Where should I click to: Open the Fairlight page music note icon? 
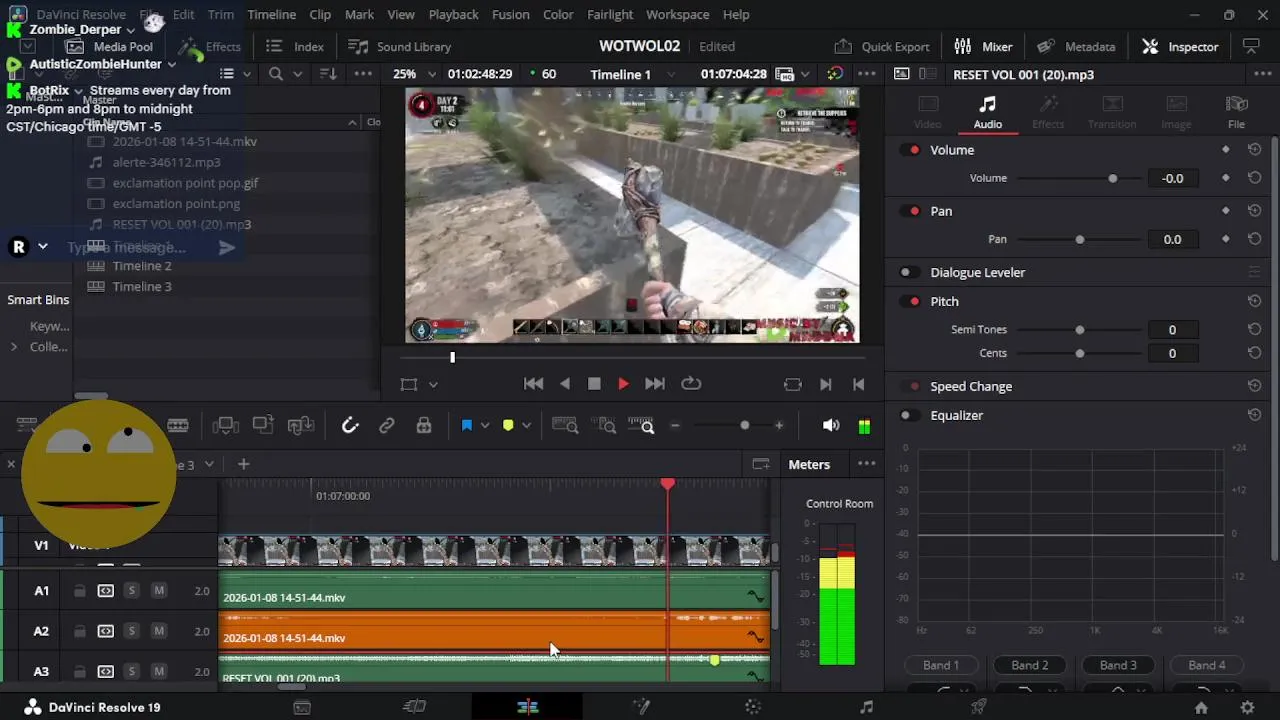pos(866,707)
